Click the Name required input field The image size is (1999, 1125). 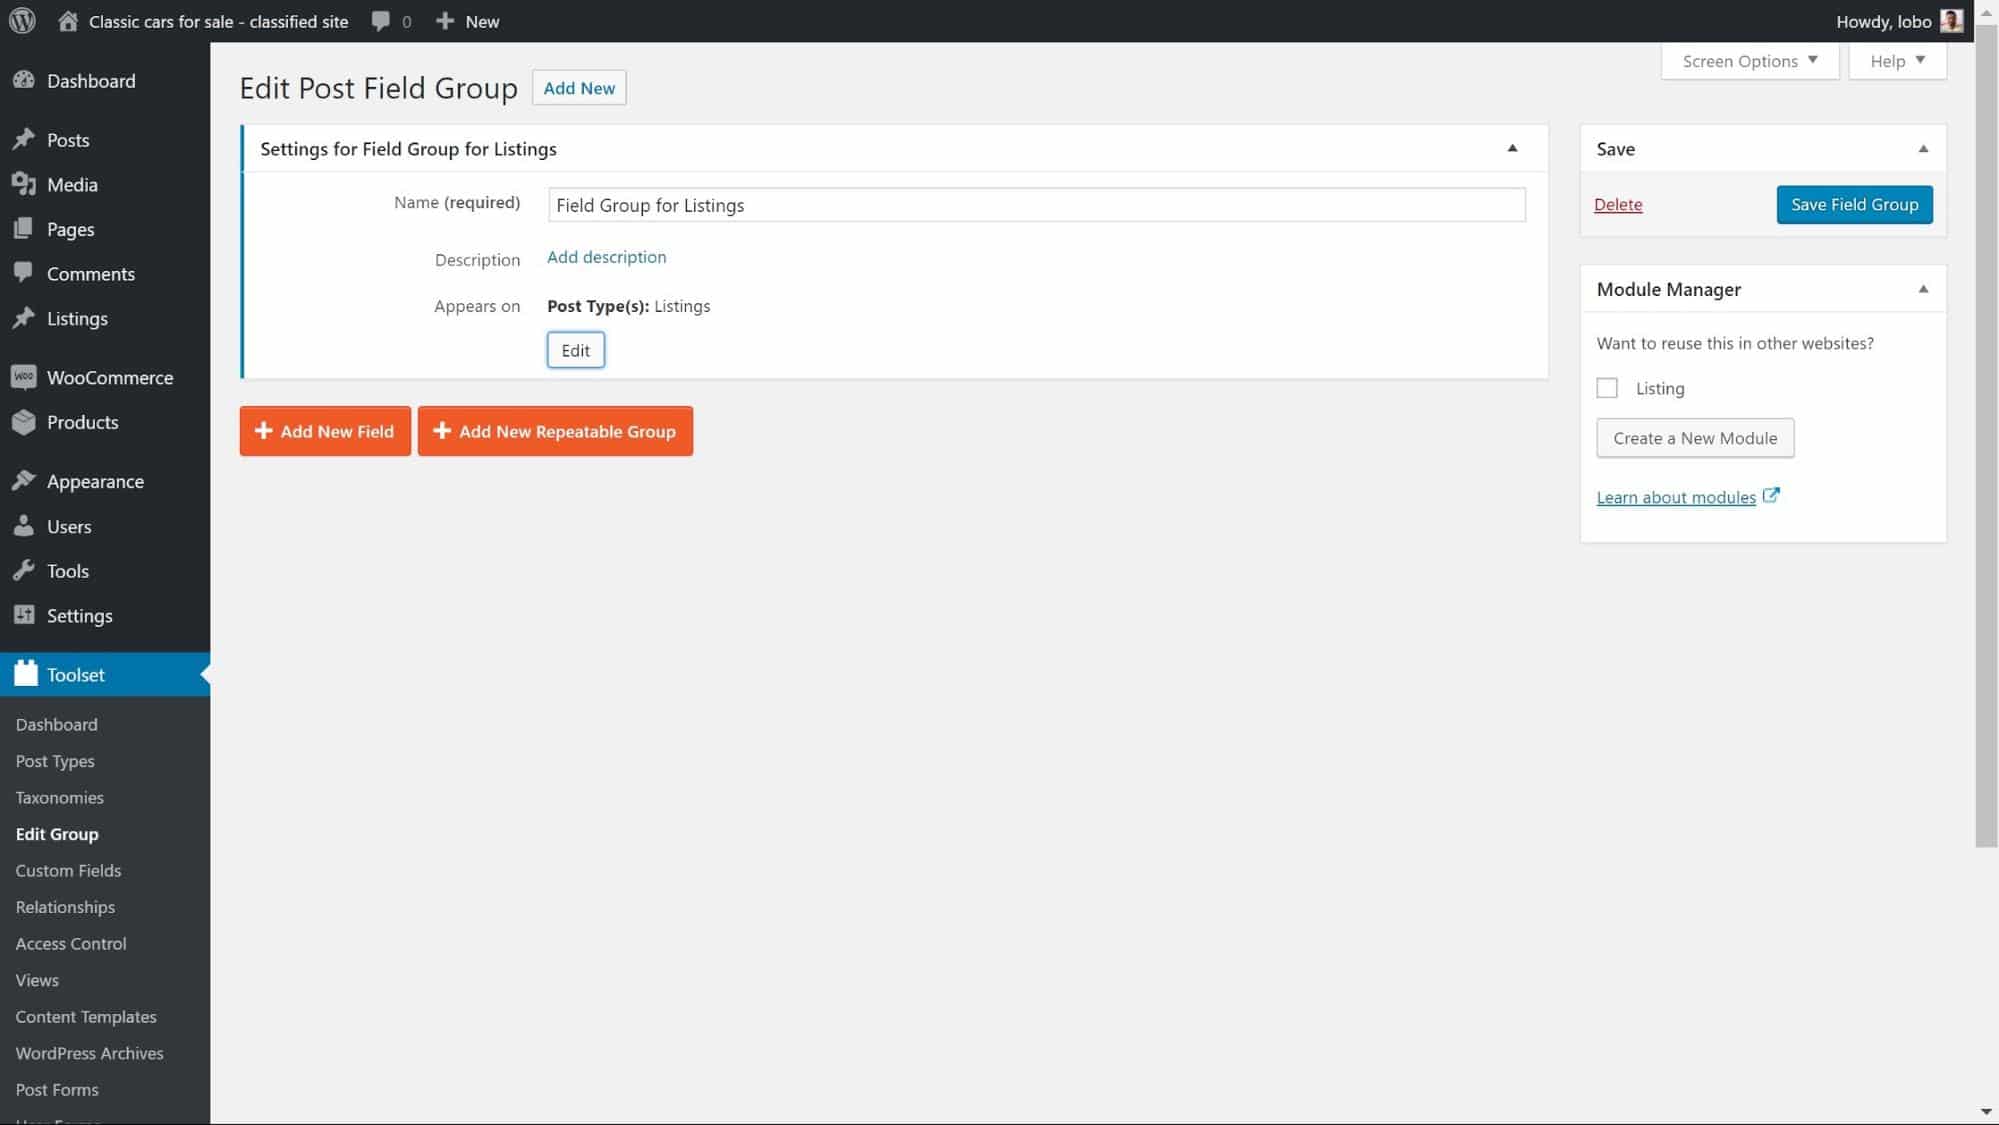1035,203
